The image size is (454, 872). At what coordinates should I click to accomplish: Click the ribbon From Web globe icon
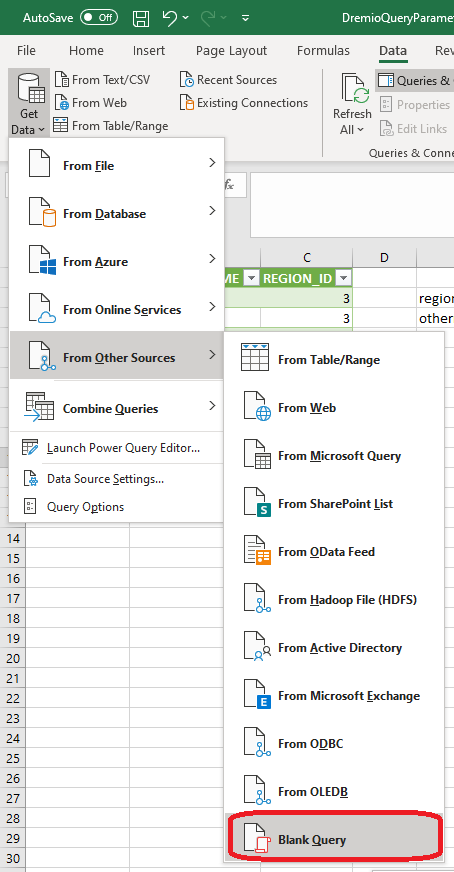coord(62,103)
